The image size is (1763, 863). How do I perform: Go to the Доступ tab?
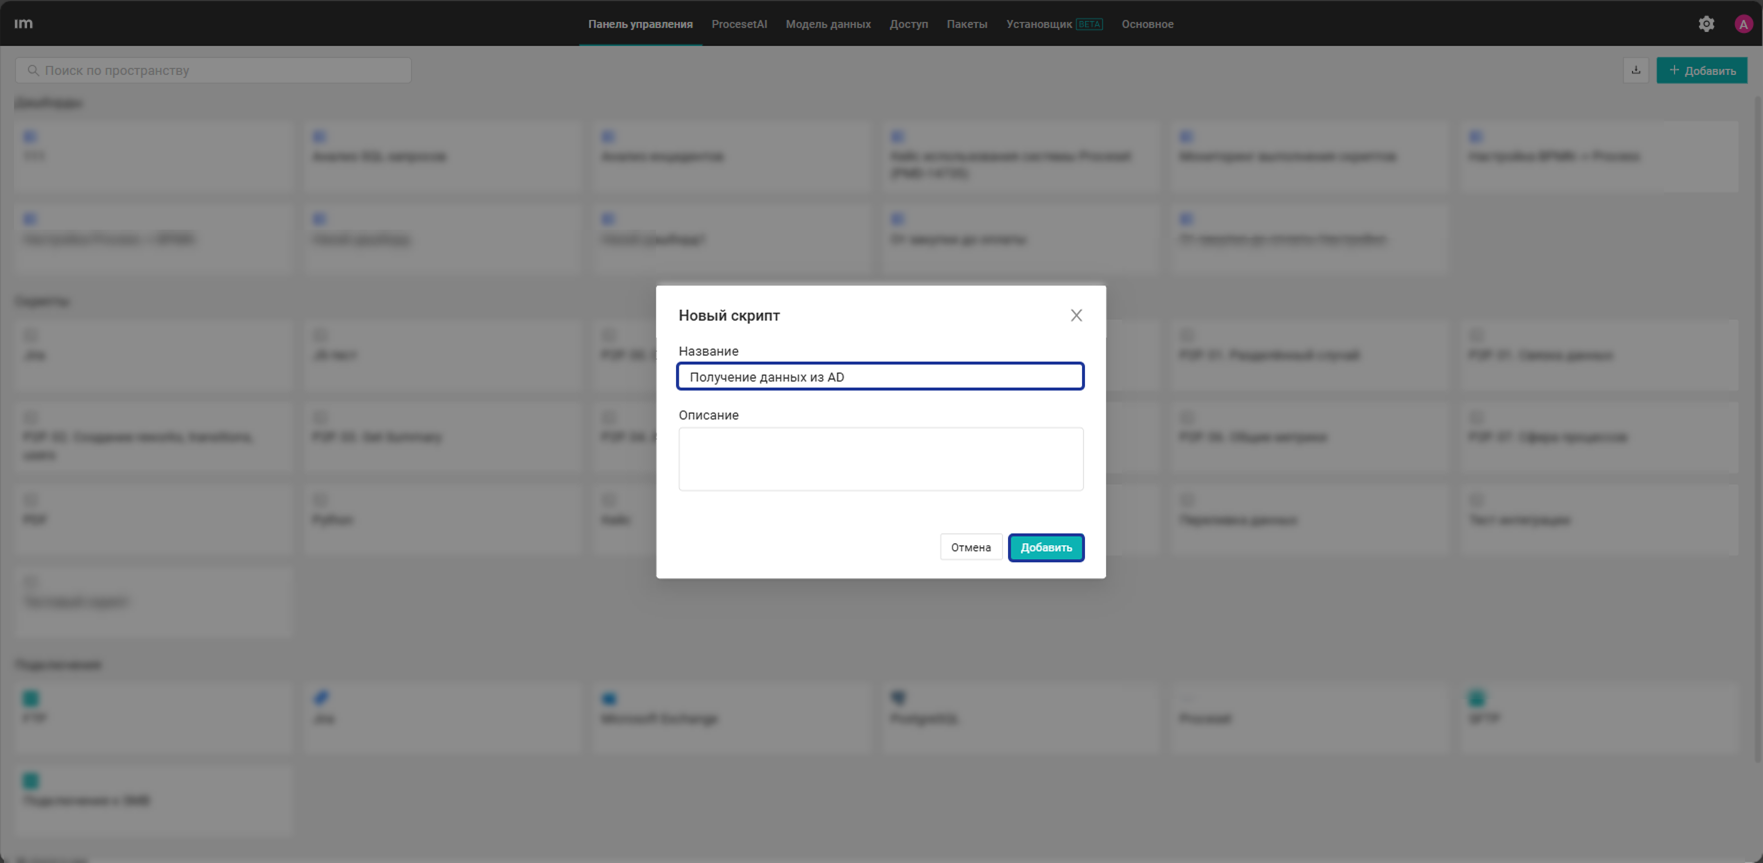pos(909,24)
